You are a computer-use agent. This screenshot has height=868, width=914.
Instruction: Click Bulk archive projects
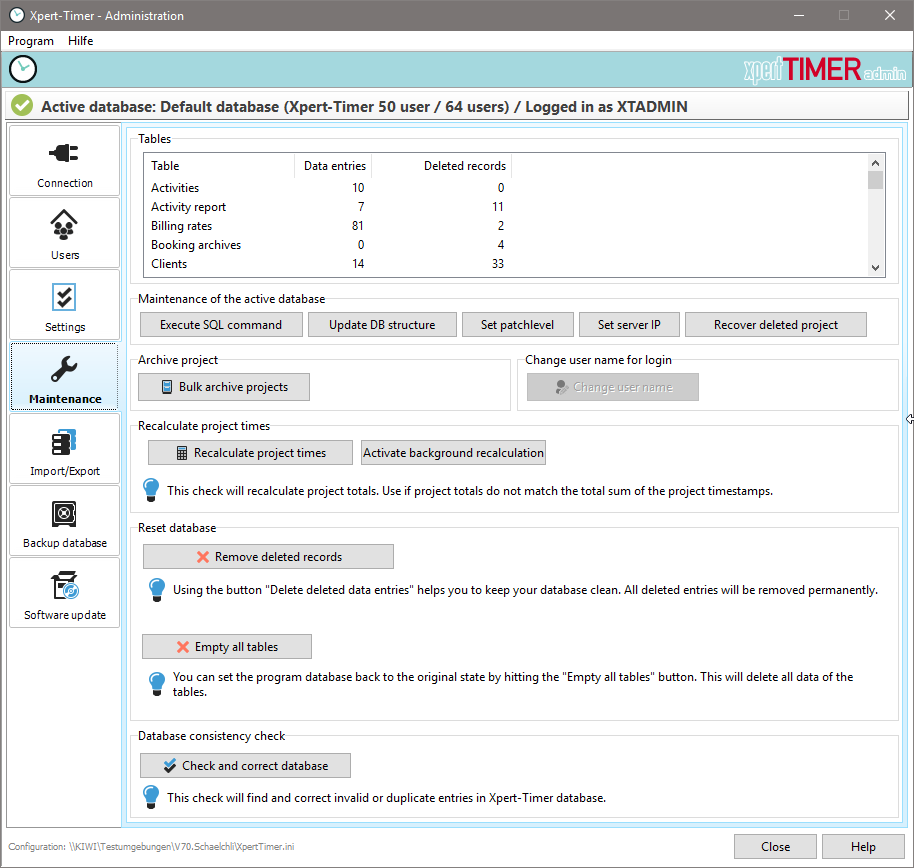click(223, 387)
